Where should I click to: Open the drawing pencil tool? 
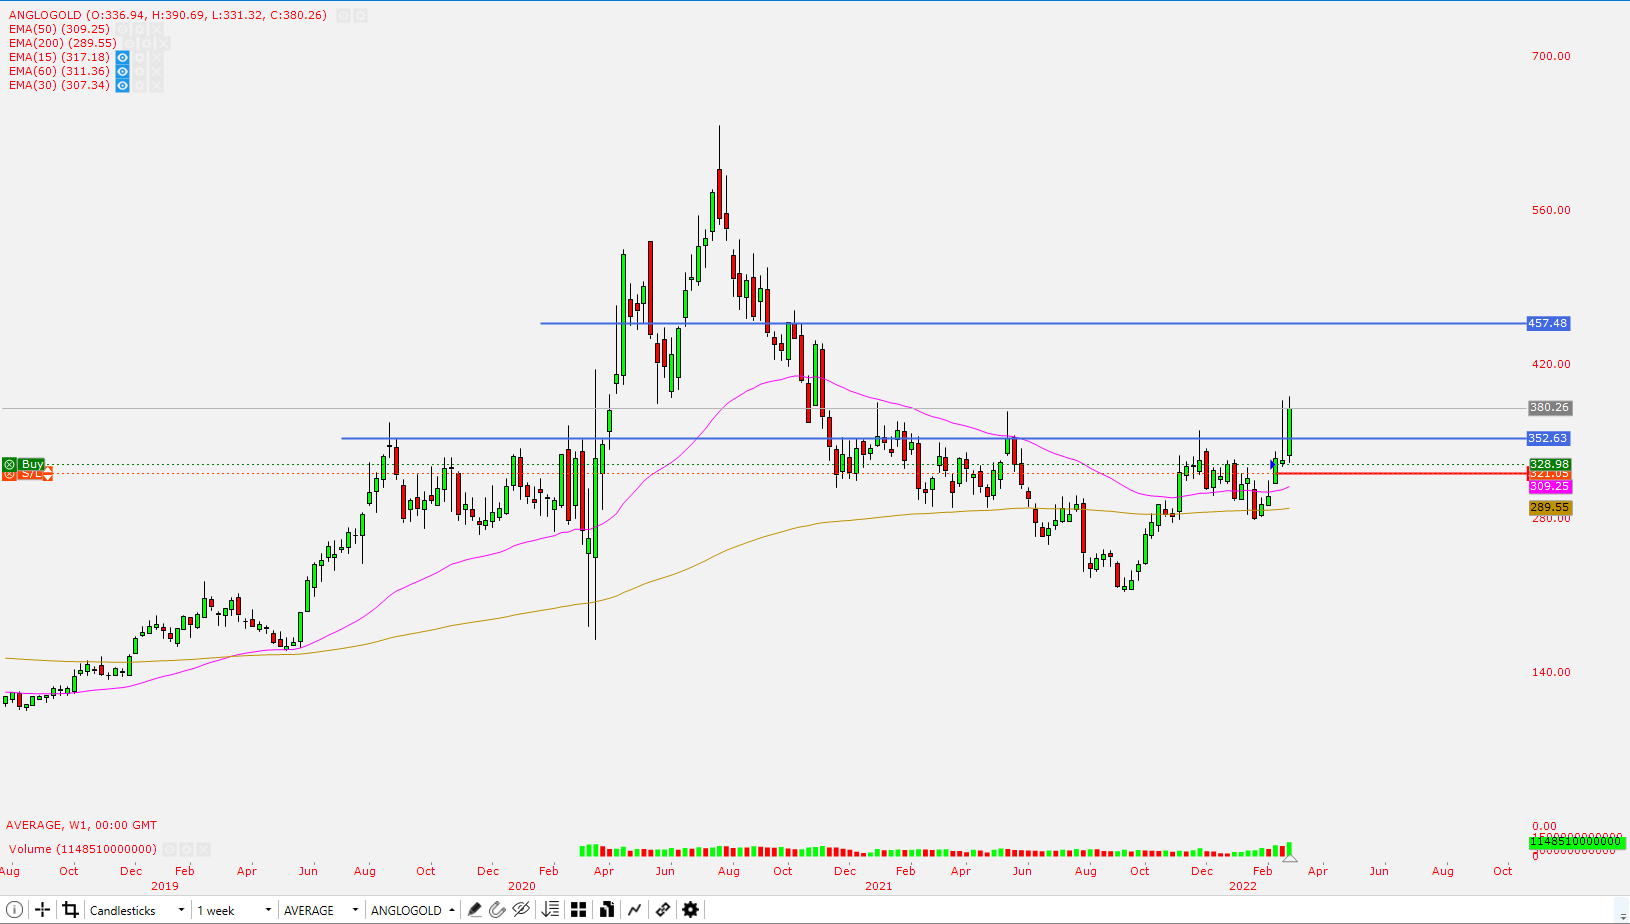pos(474,909)
